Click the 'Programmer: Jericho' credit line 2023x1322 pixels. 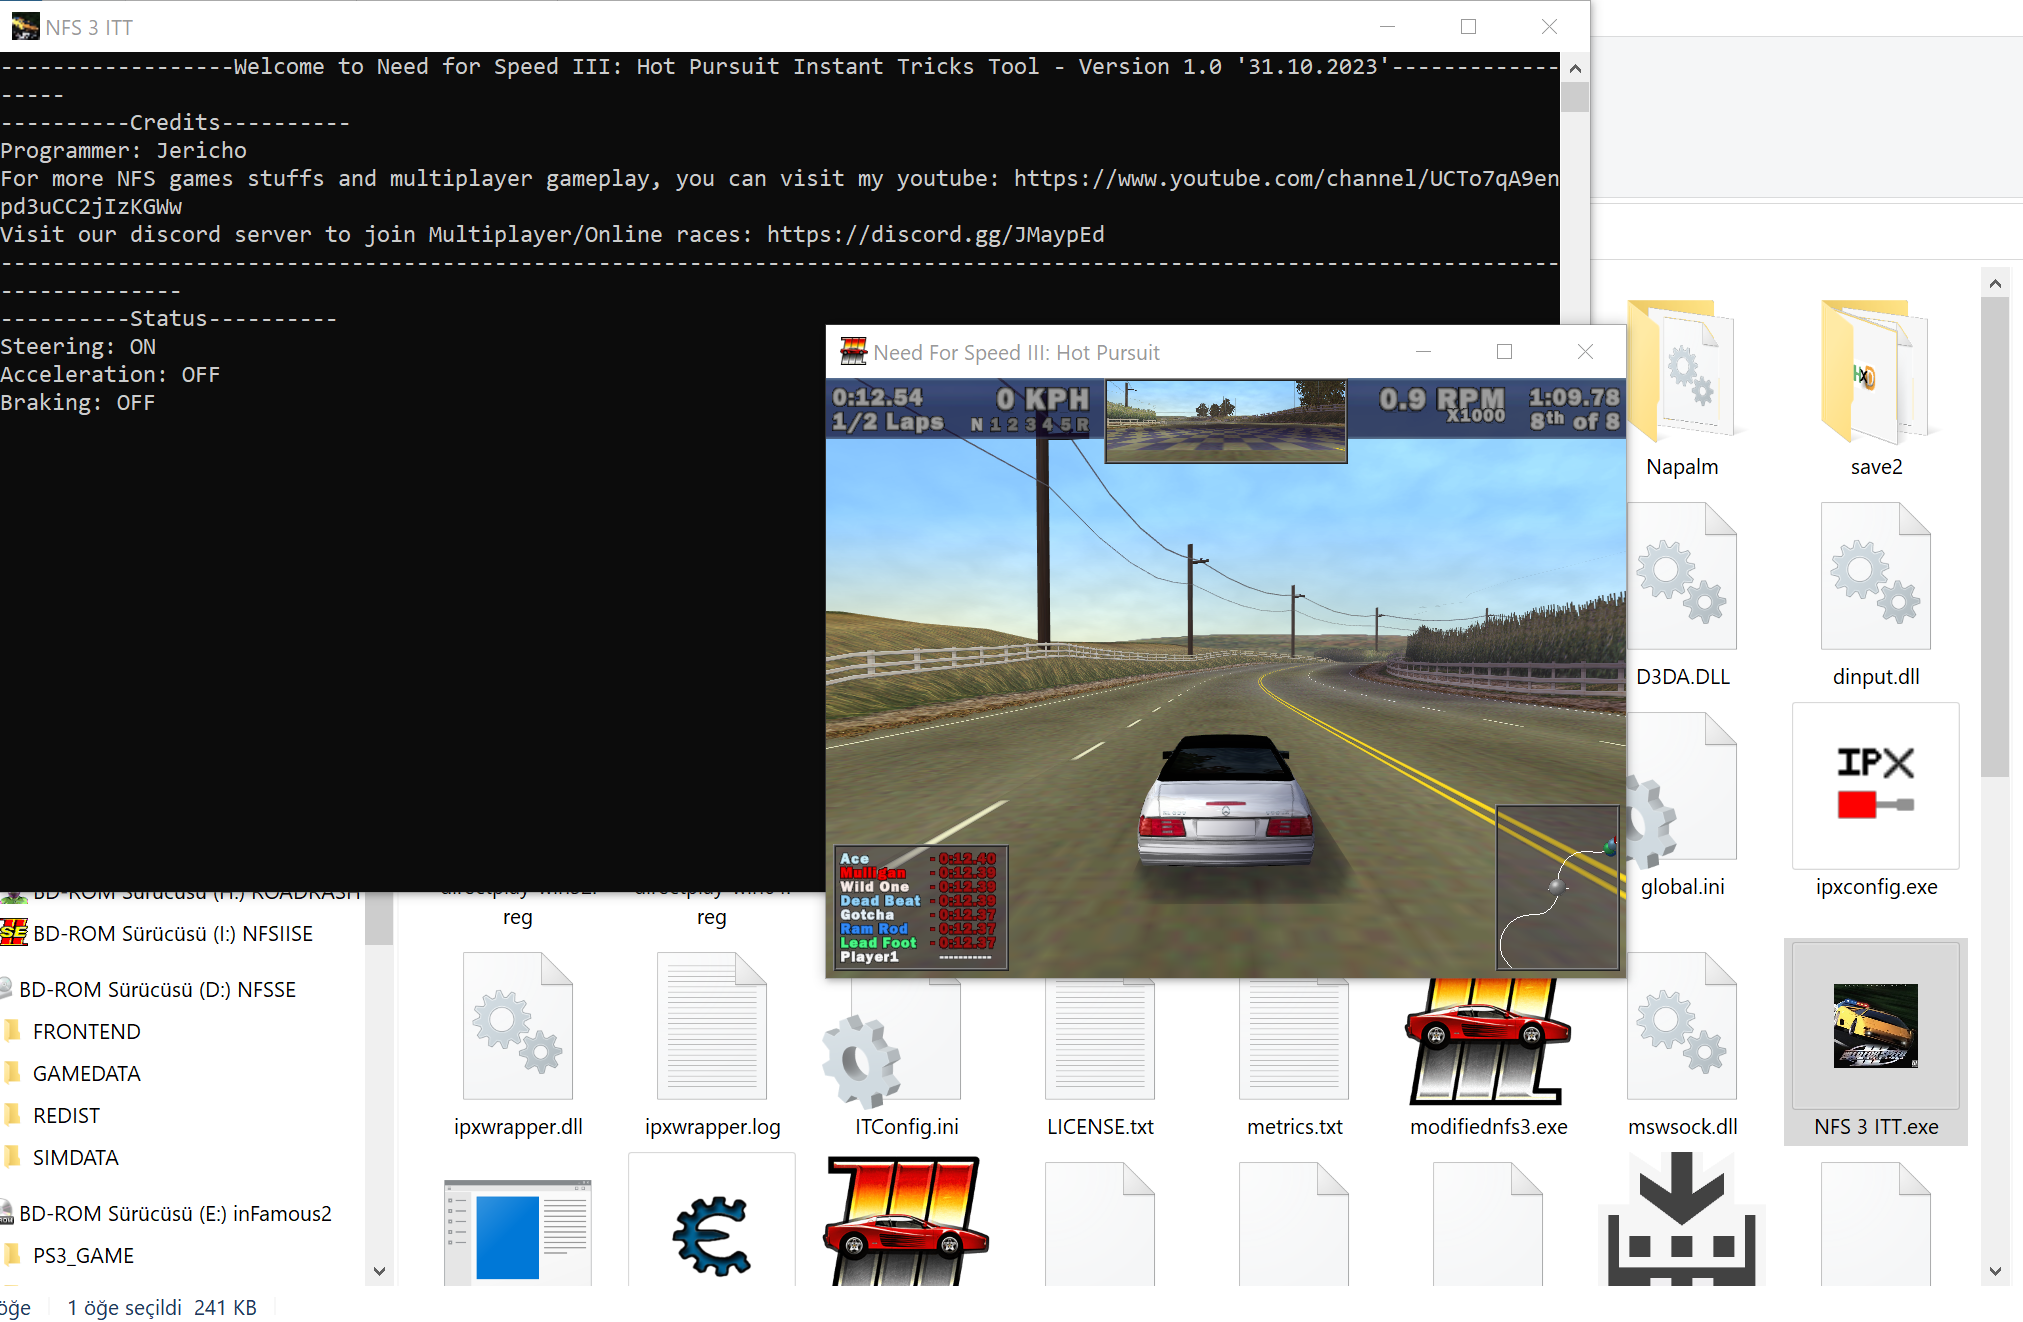(123, 150)
